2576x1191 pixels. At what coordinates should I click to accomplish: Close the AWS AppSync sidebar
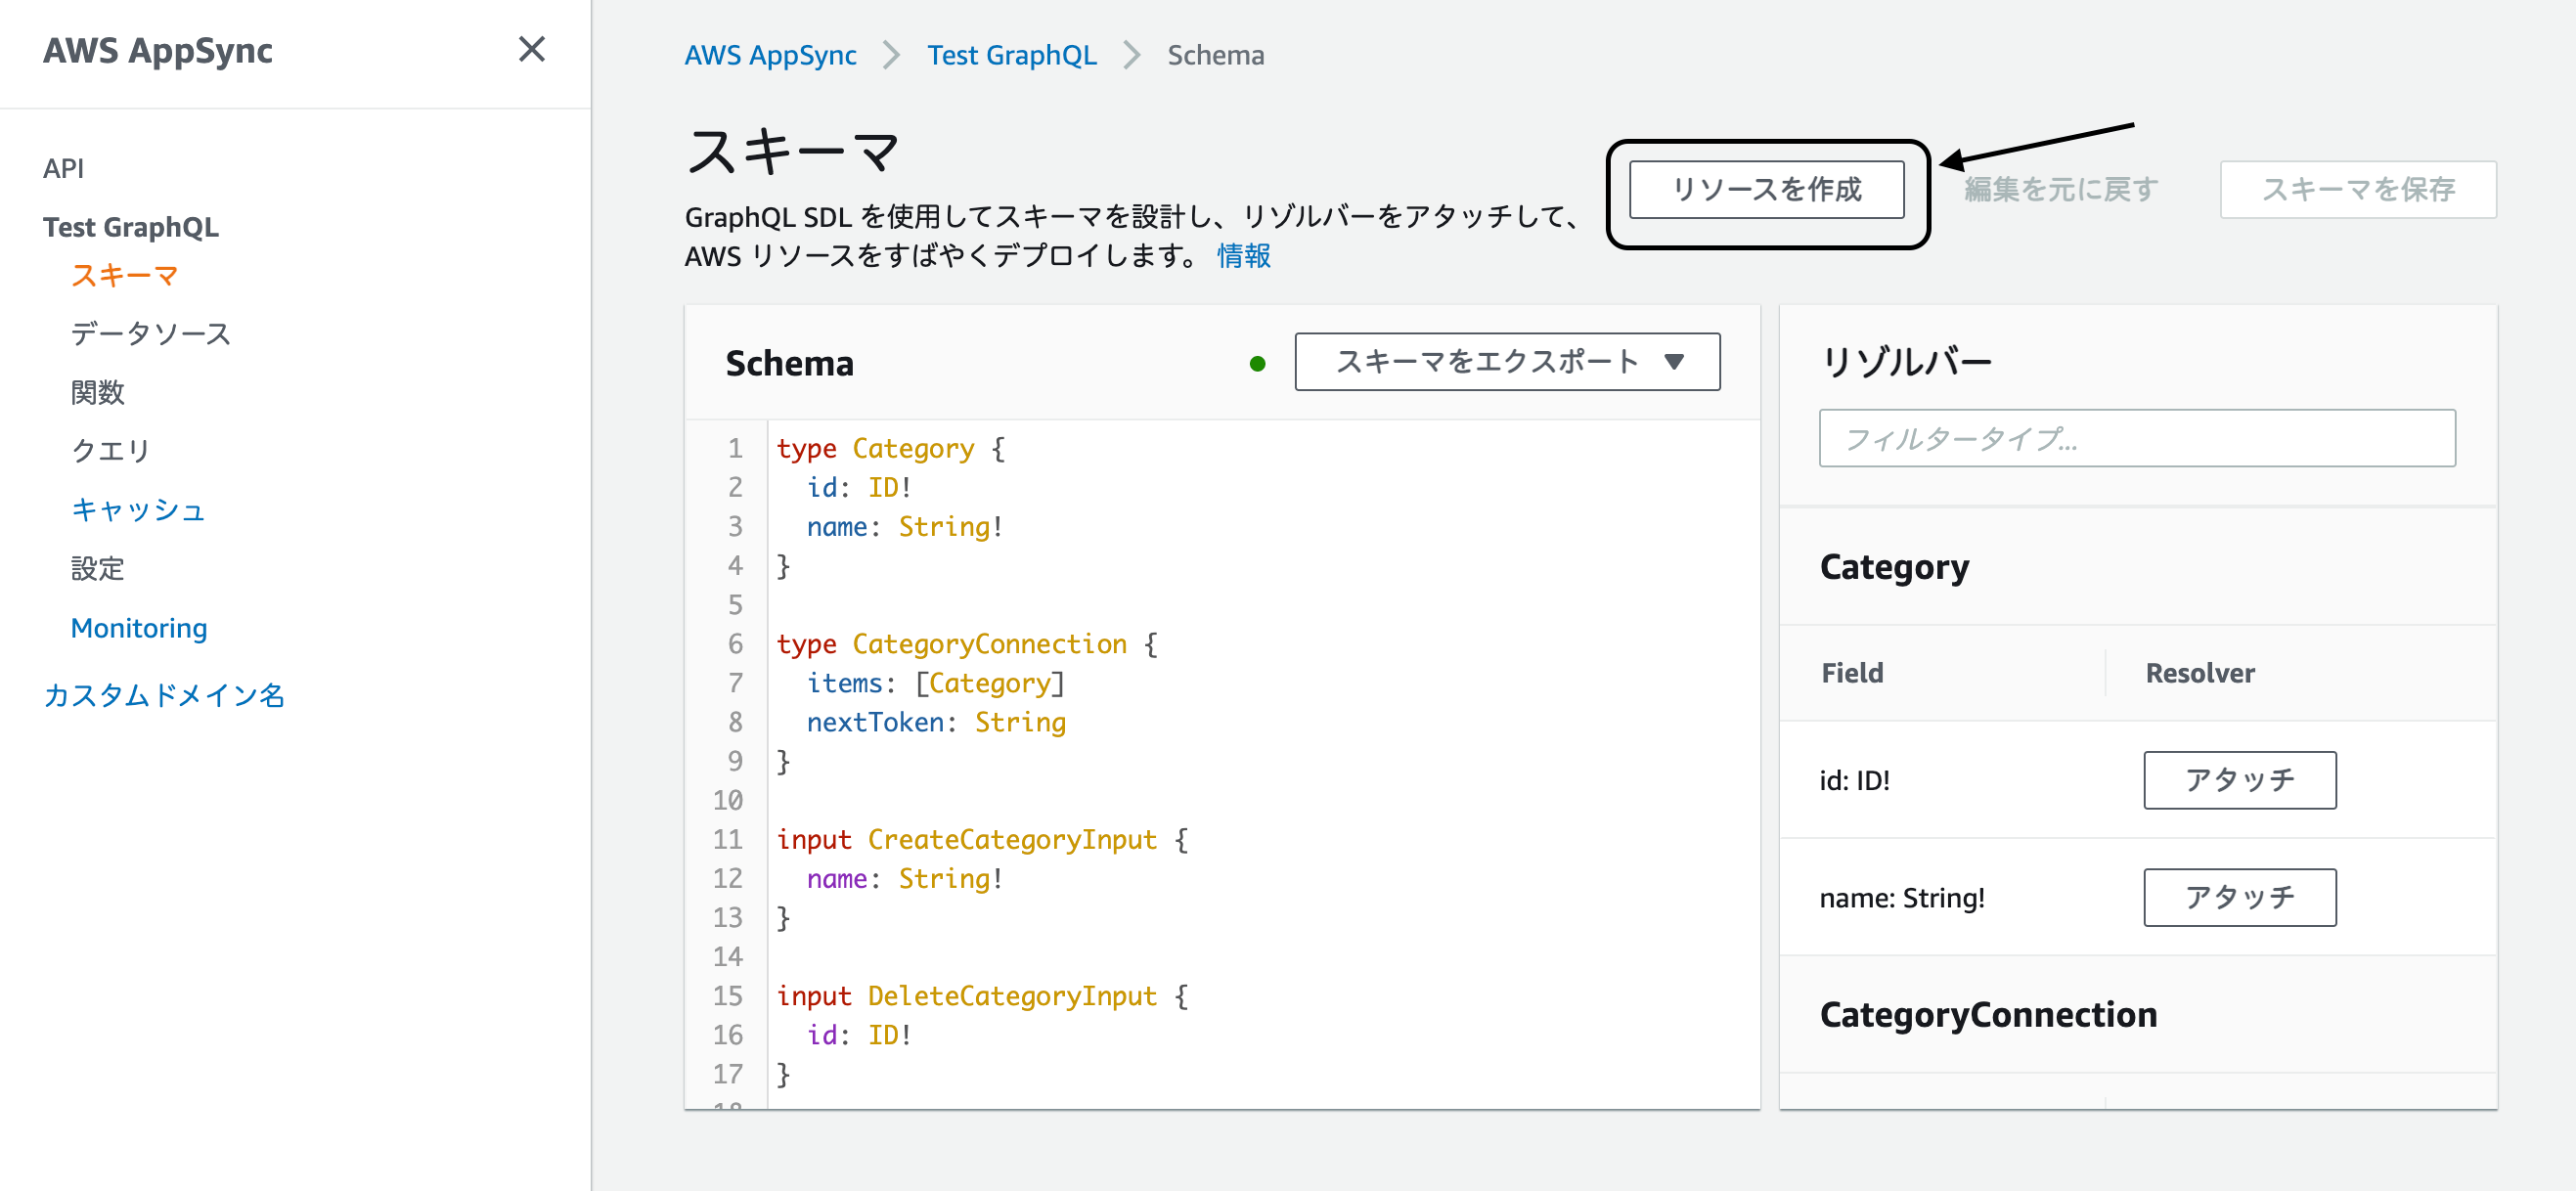pyautogui.click(x=531, y=49)
